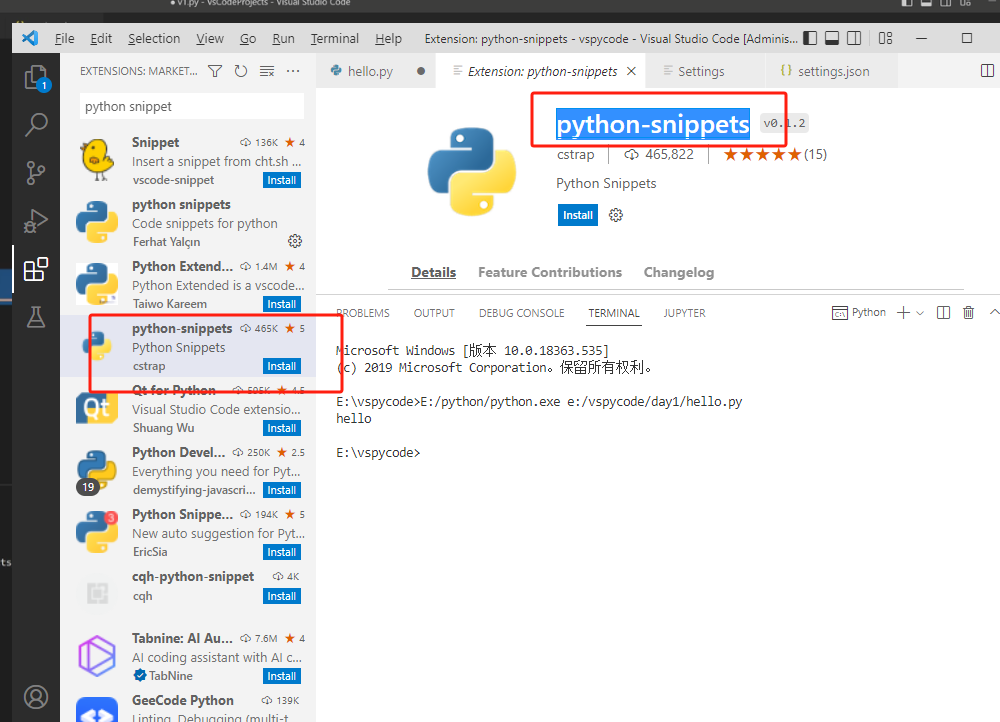Select the GeeCode Python extension entry
The height and width of the screenshot is (722, 1000).
click(189, 707)
